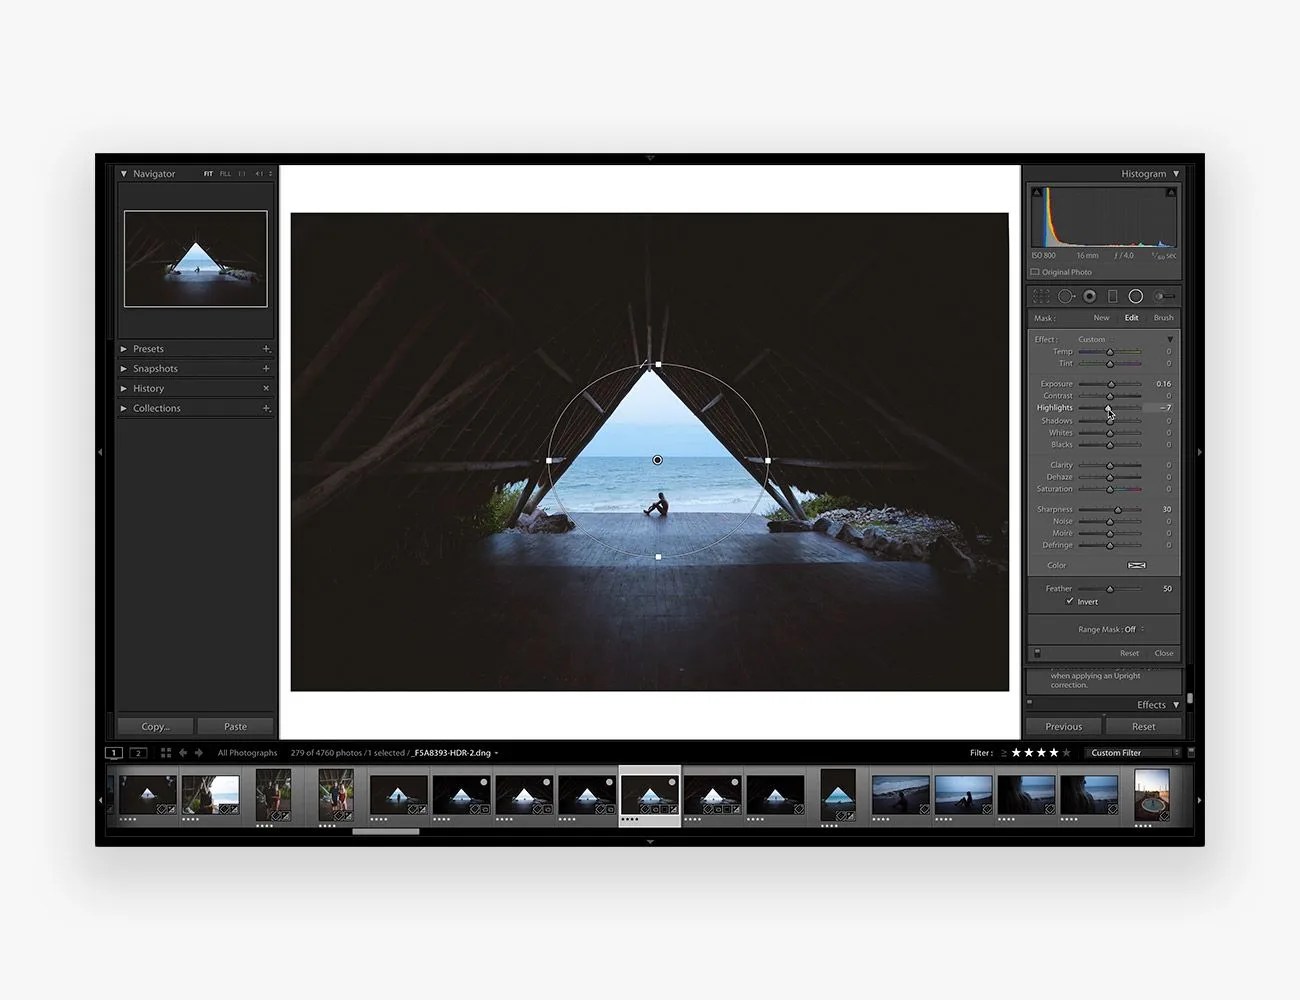Click the Previous button
Image resolution: width=1300 pixels, height=1000 pixels.
pyautogui.click(x=1063, y=727)
